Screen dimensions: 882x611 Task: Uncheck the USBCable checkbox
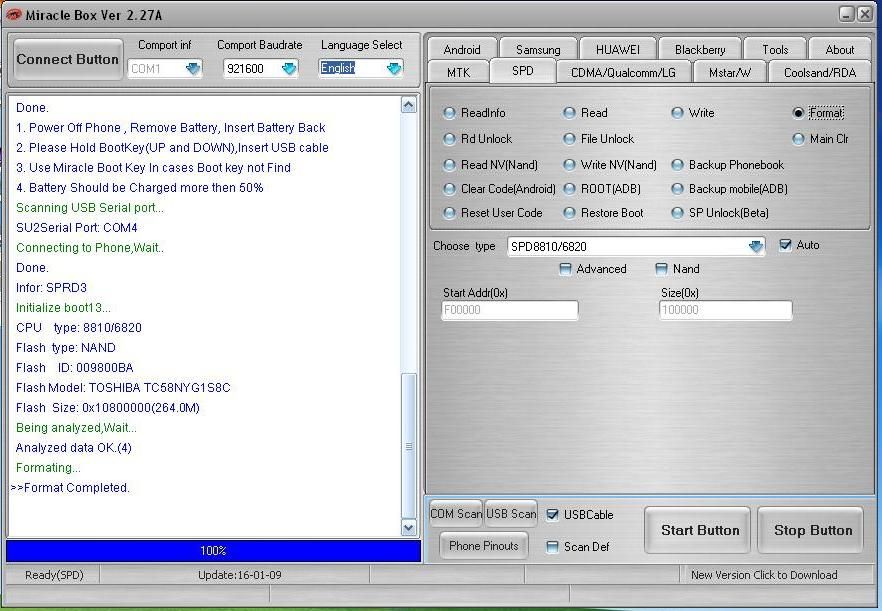coord(553,515)
